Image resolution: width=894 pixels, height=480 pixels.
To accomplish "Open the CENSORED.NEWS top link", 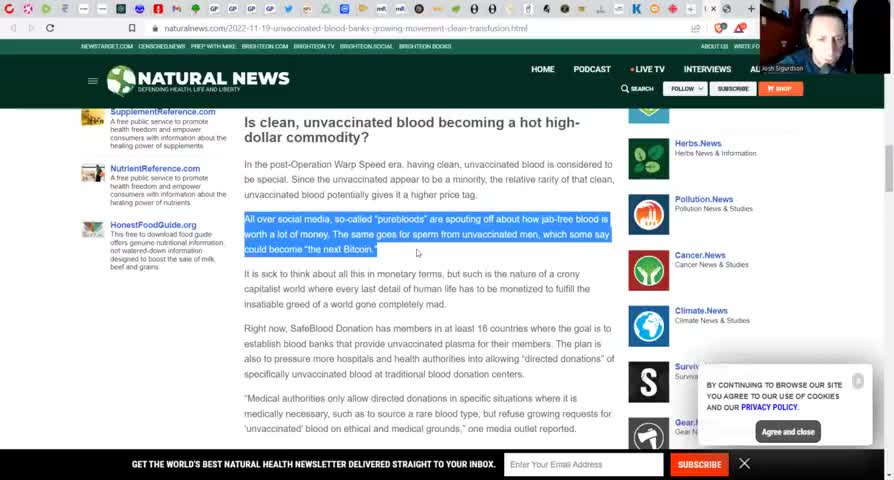I will (x=161, y=46).
